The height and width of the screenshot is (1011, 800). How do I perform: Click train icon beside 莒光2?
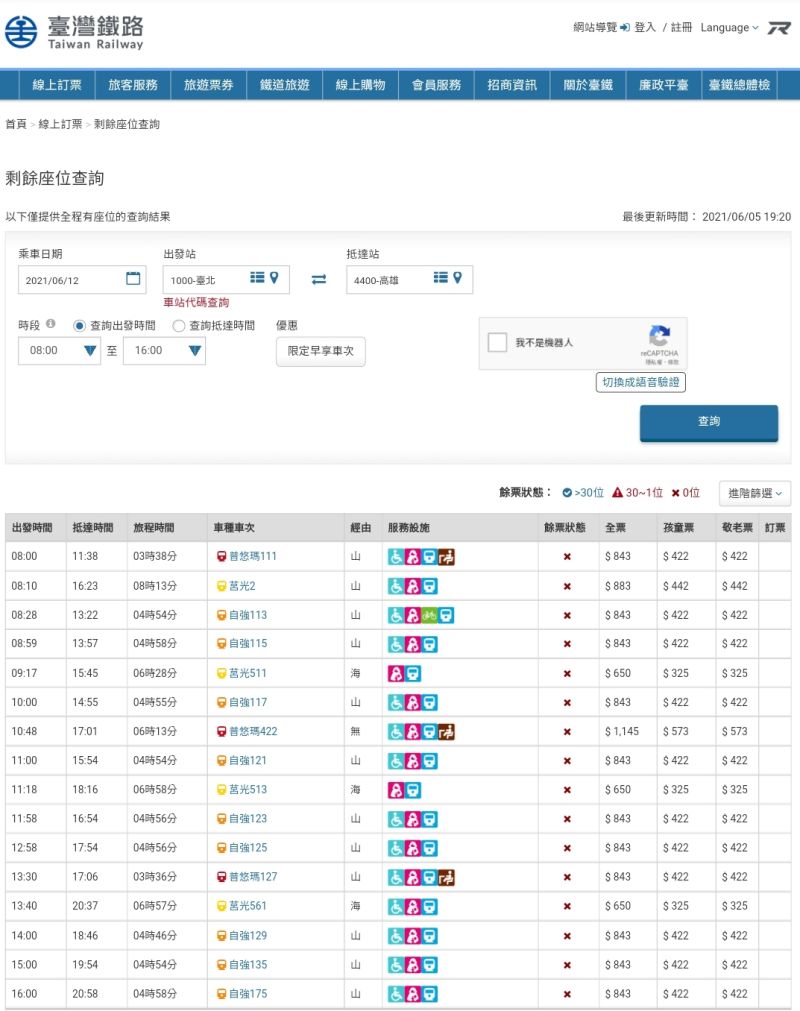[x=221, y=586]
